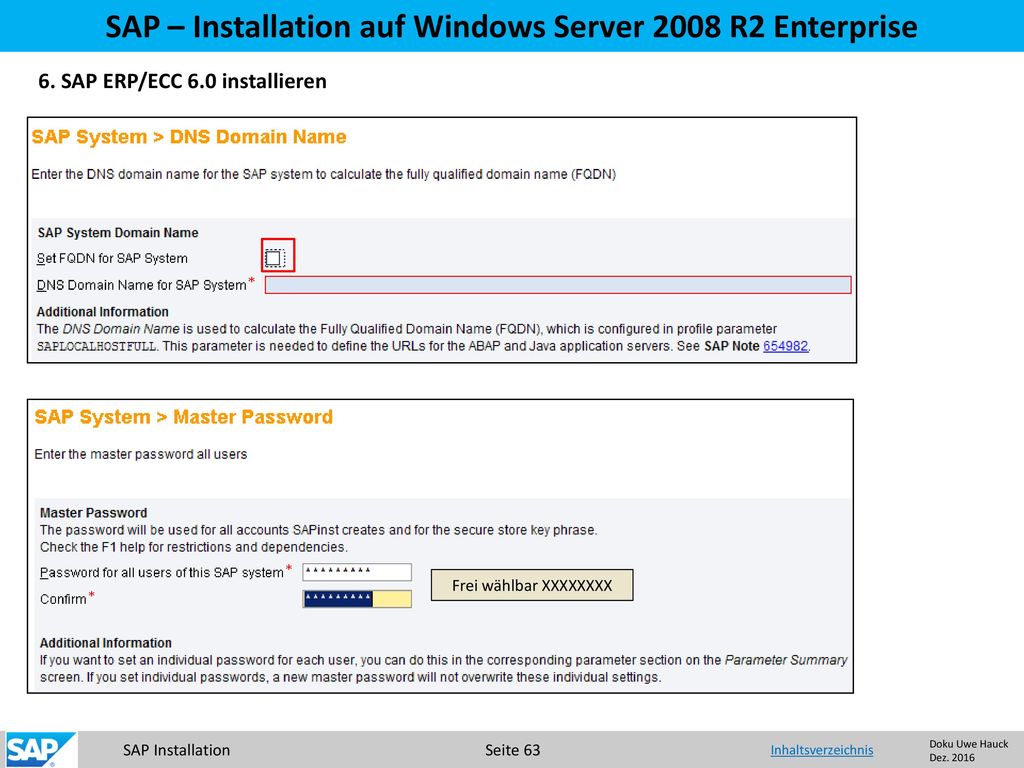Open SAP Note 654982 link
The width and height of the screenshot is (1024, 768).
(x=785, y=346)
